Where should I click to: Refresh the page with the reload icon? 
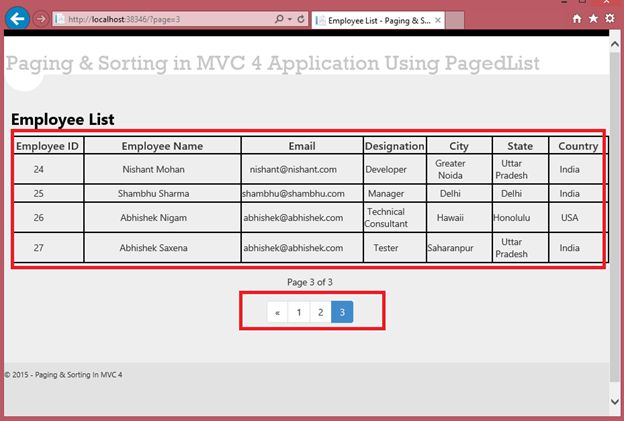coord(301,19)
